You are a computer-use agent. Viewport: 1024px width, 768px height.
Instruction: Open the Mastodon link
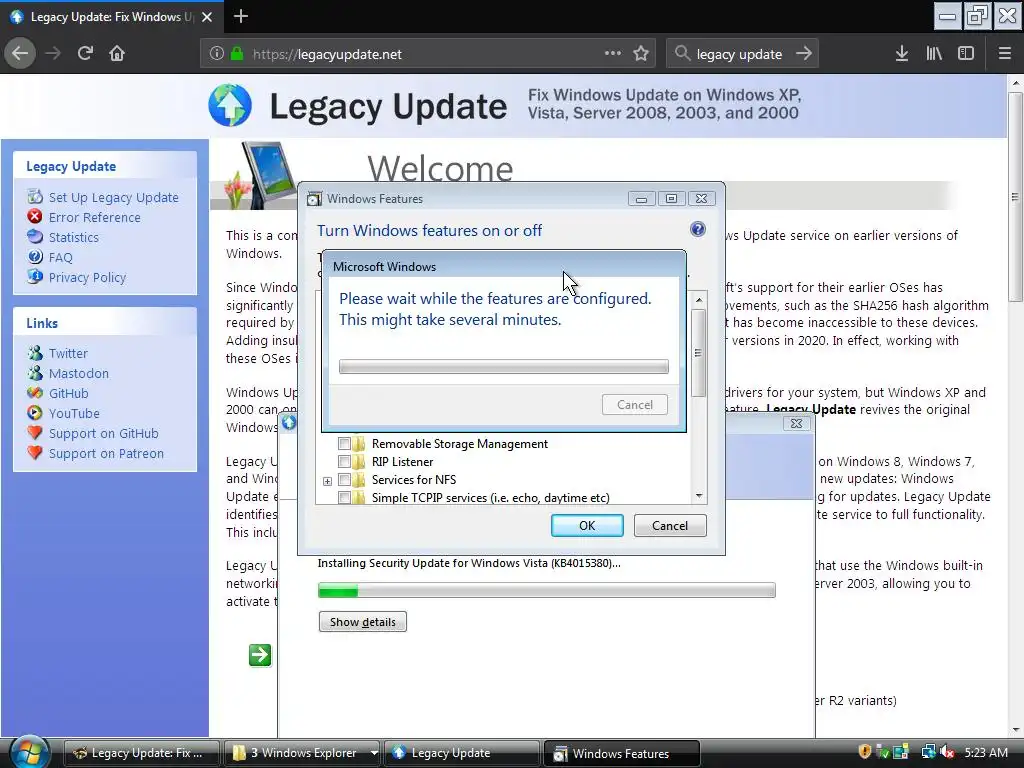(79, 374)
